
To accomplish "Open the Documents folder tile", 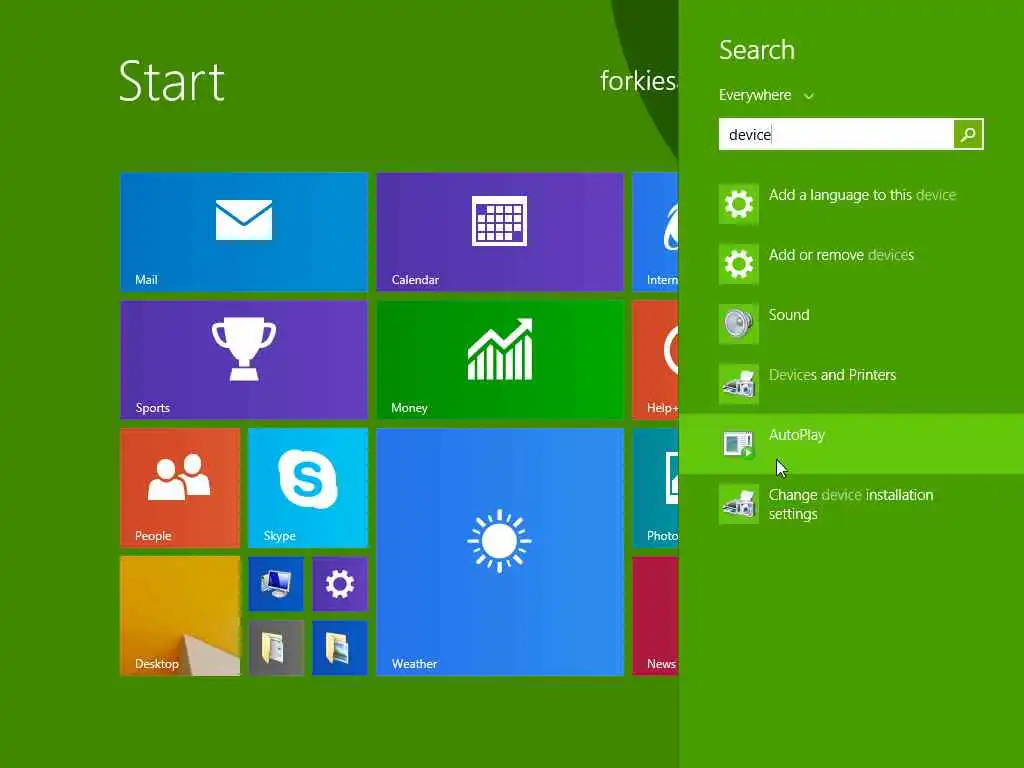I will click(276, 647).
